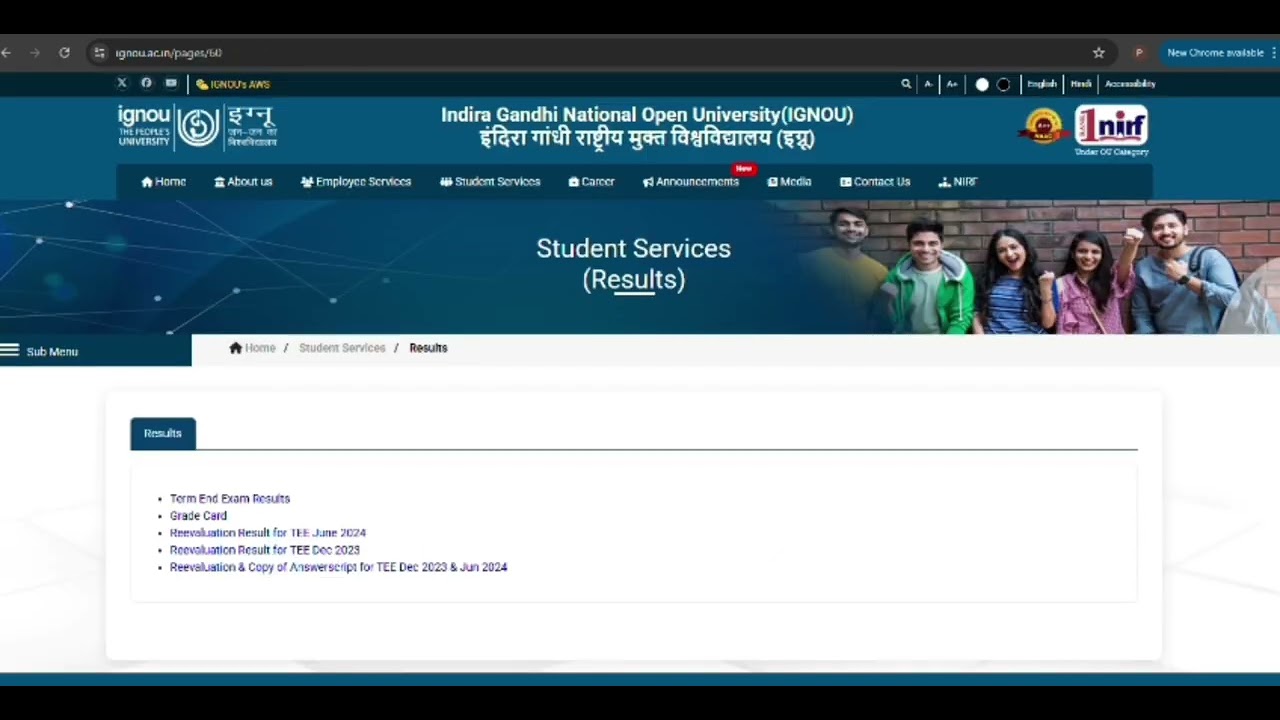
Task: Open the Chrome three-dot menu
Action: [x=1274, y=53]
